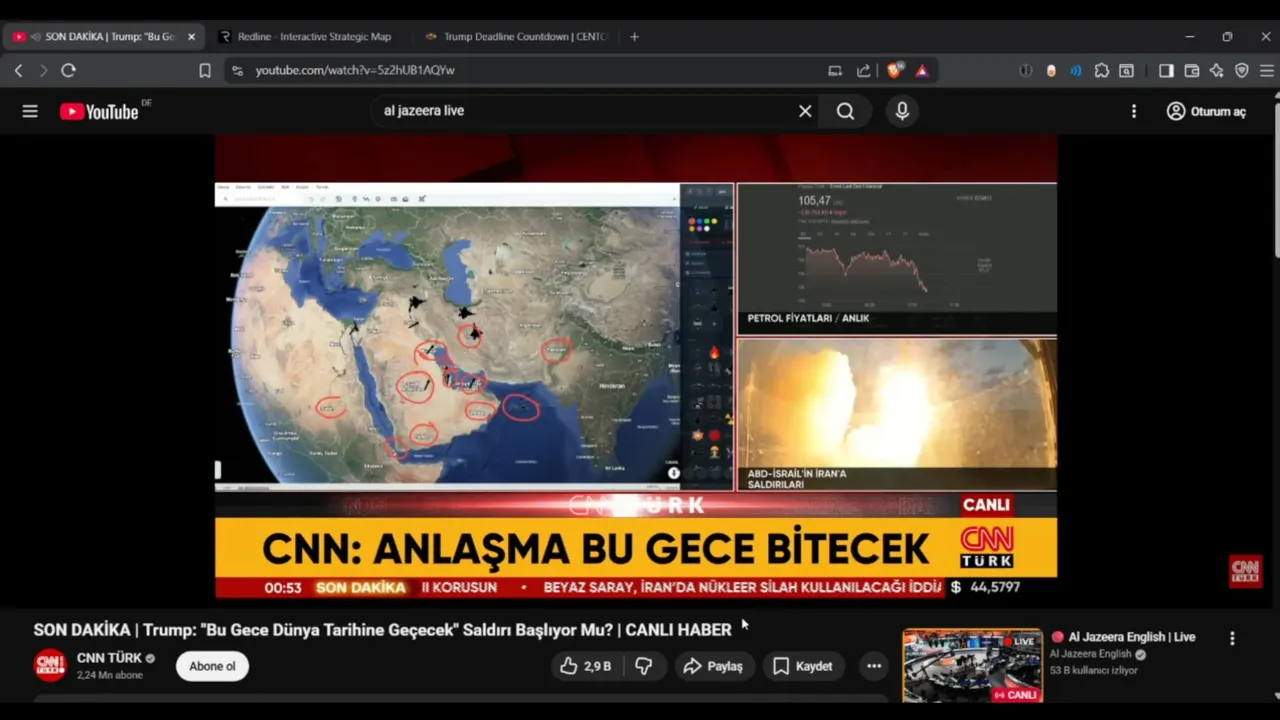Open Brave Shields lion icon
Image resolution: width=1280 pixels, height=720 pixels.
pos(895,70)
